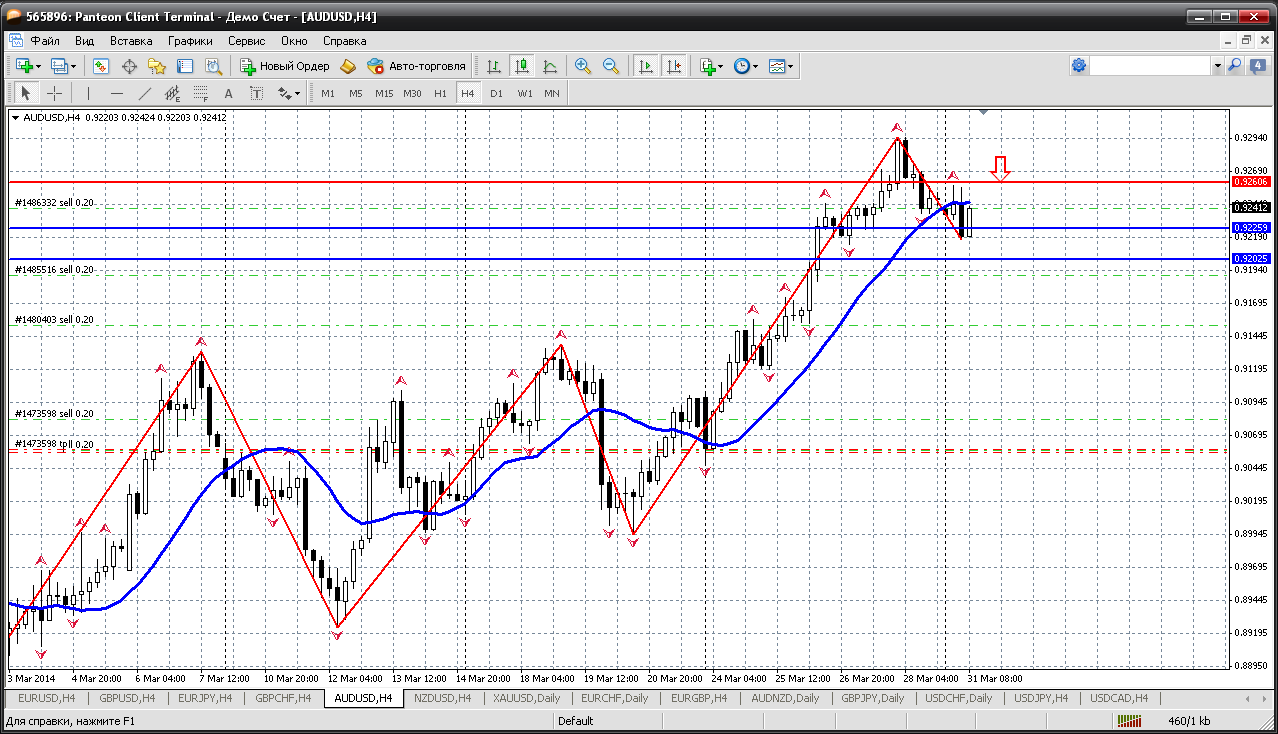This screenshot has width=1278, height=734.
Task: Select the crosshair cursor tool
Action: [55, 93]
